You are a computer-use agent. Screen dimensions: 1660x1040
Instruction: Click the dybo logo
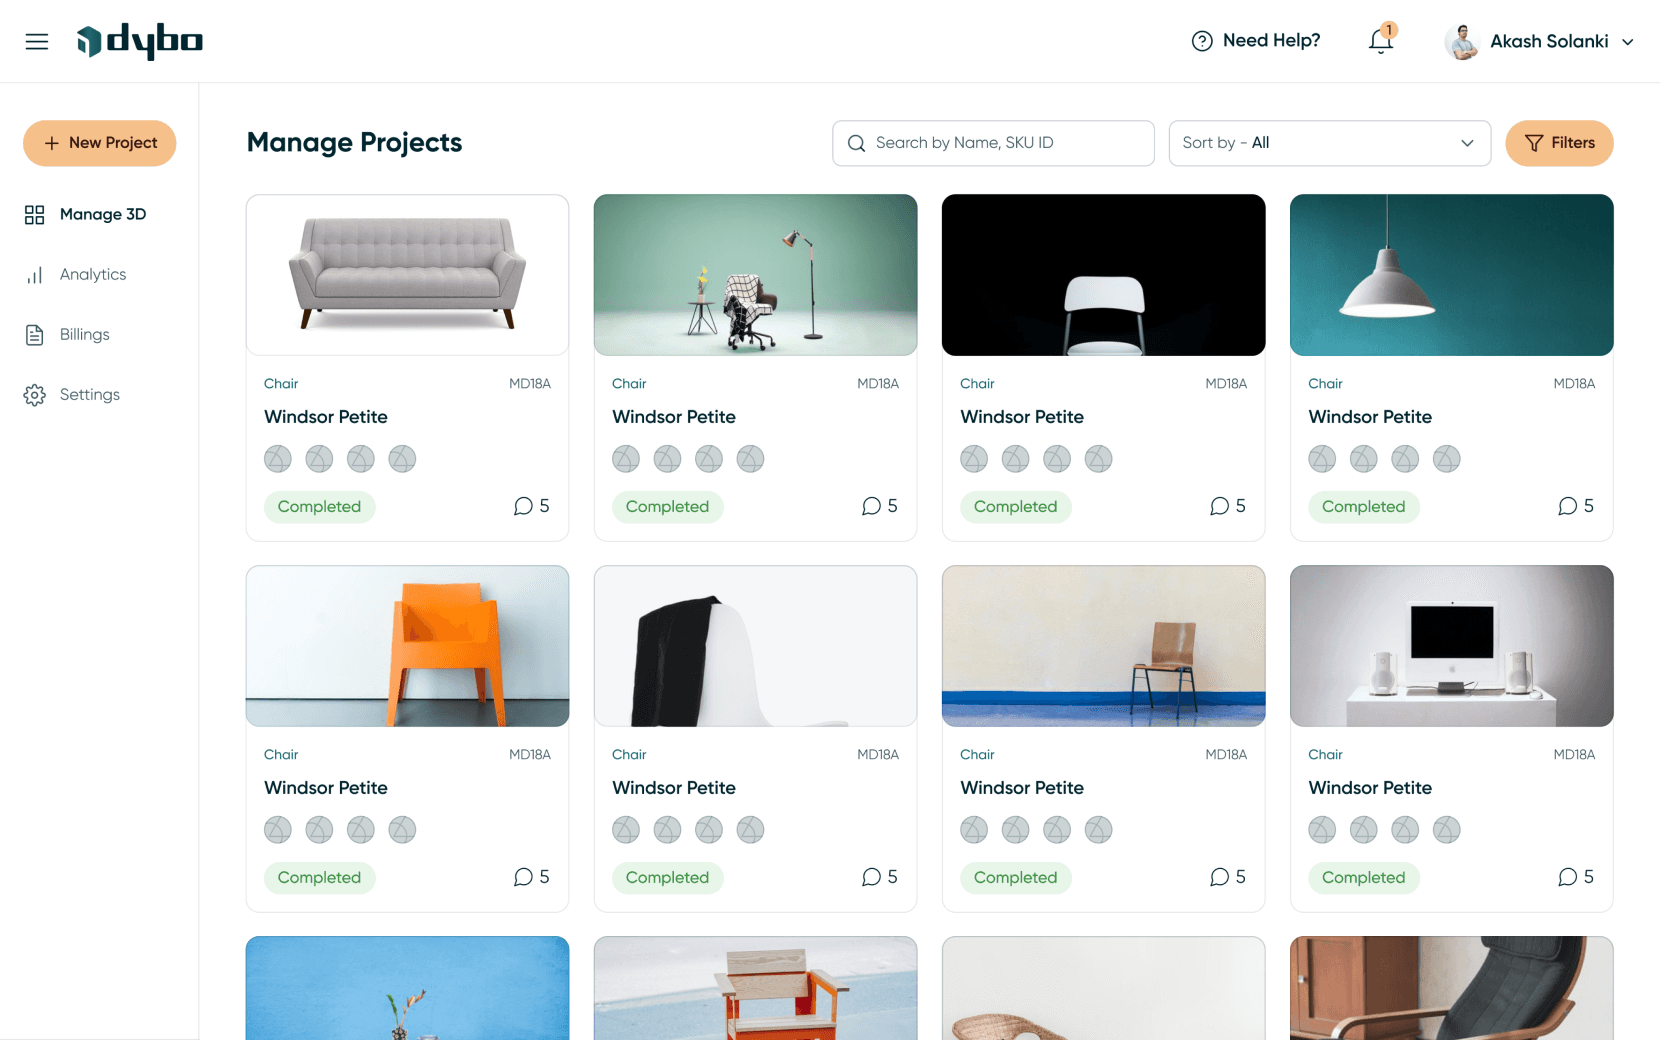coord(140,41)
